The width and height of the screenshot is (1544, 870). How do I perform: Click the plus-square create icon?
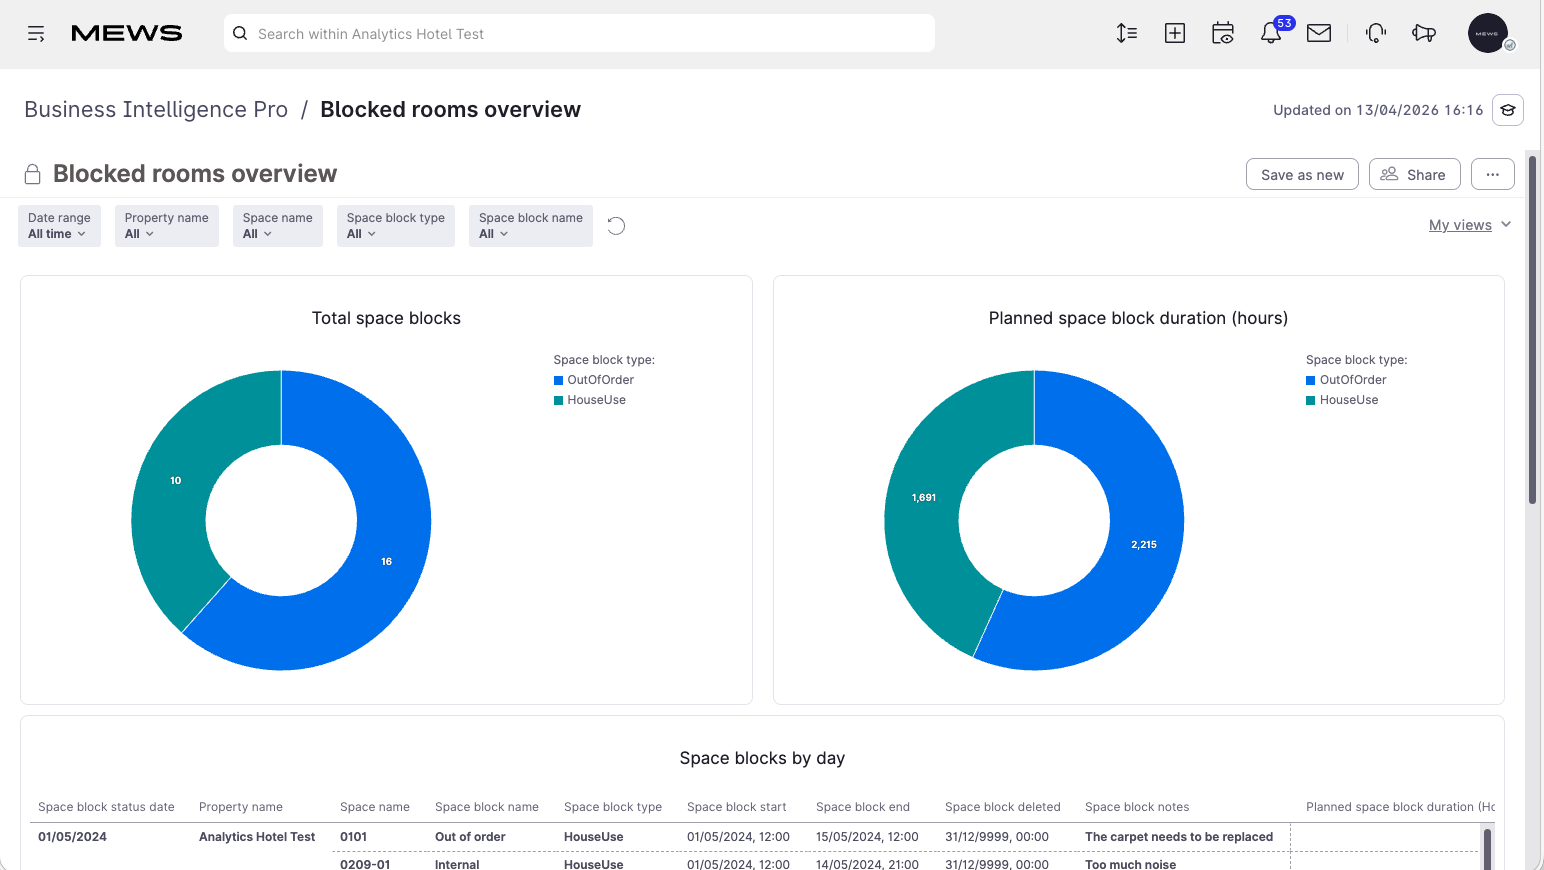click(1175, 33)
